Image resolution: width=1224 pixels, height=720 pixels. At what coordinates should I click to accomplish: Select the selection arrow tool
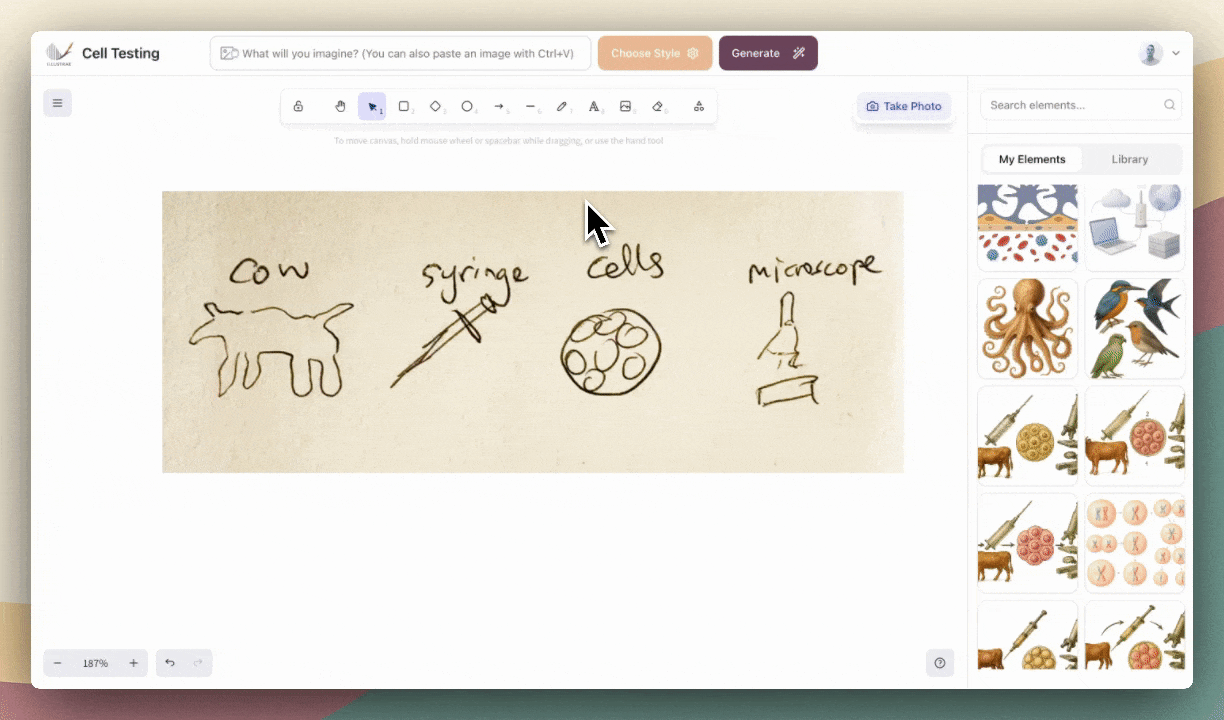coord(372,106)
